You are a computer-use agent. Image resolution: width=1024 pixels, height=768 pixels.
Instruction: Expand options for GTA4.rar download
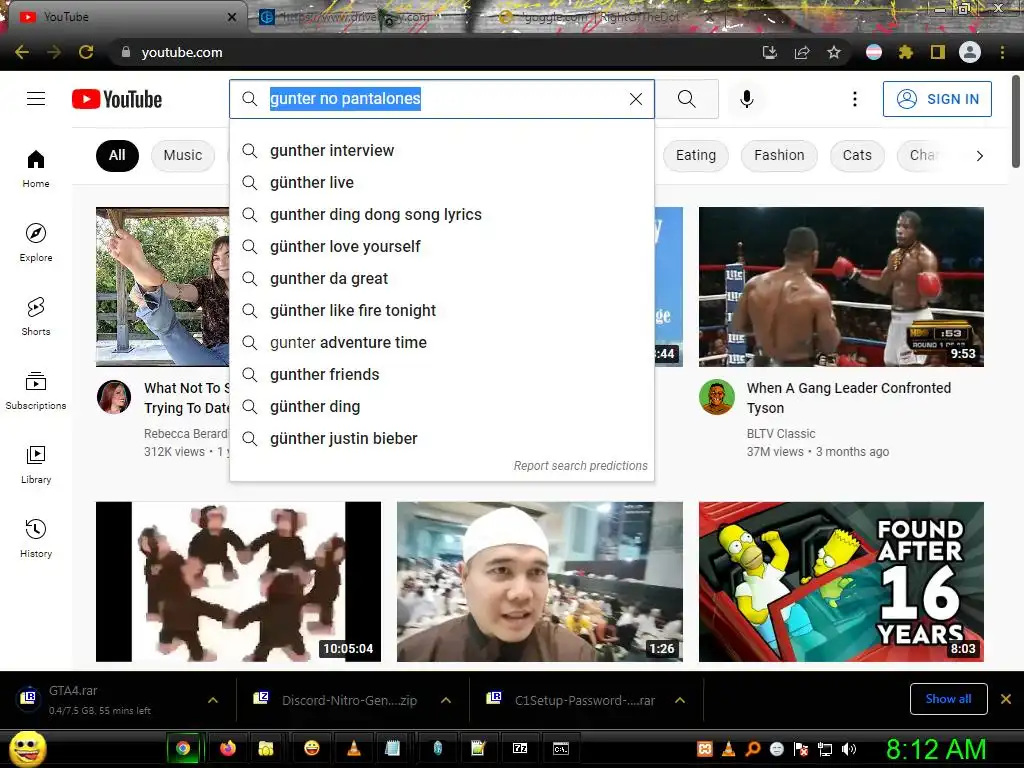(x=213, y=700)
